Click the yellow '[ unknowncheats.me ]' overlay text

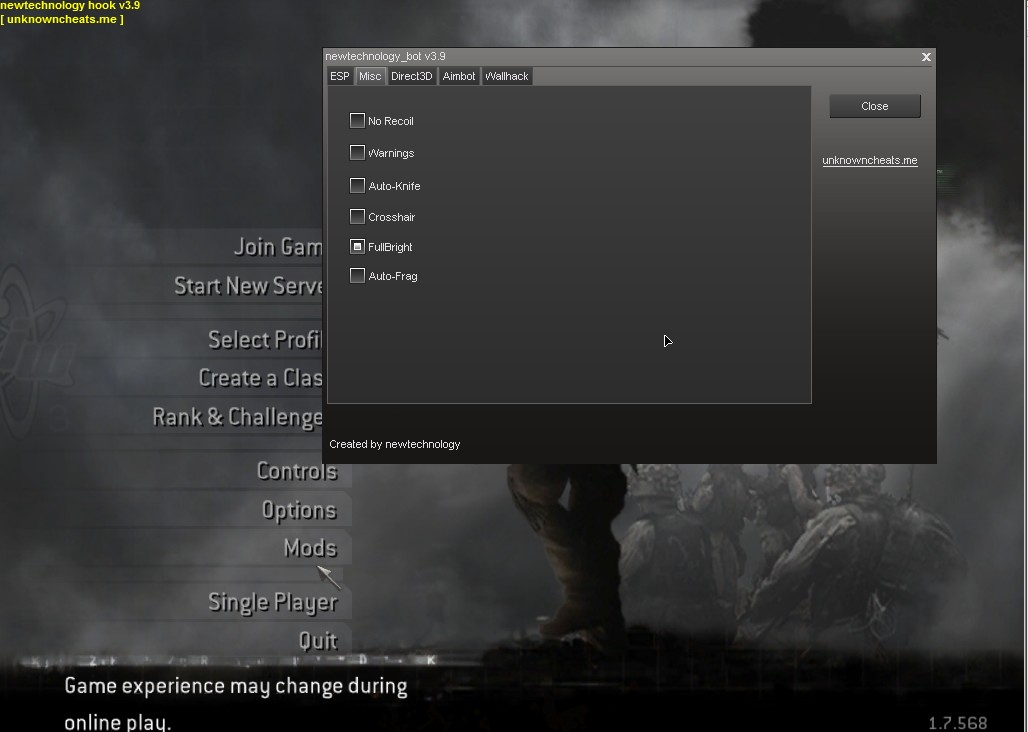tap(62, 19)
